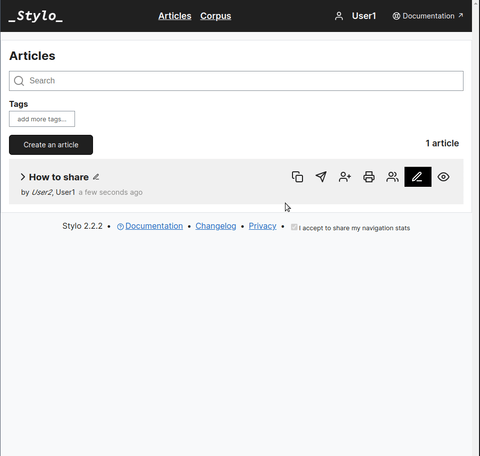Click Create an article button
Viewport: 480px width, 456px height.
pyautogui.click(x=51, y=145)
